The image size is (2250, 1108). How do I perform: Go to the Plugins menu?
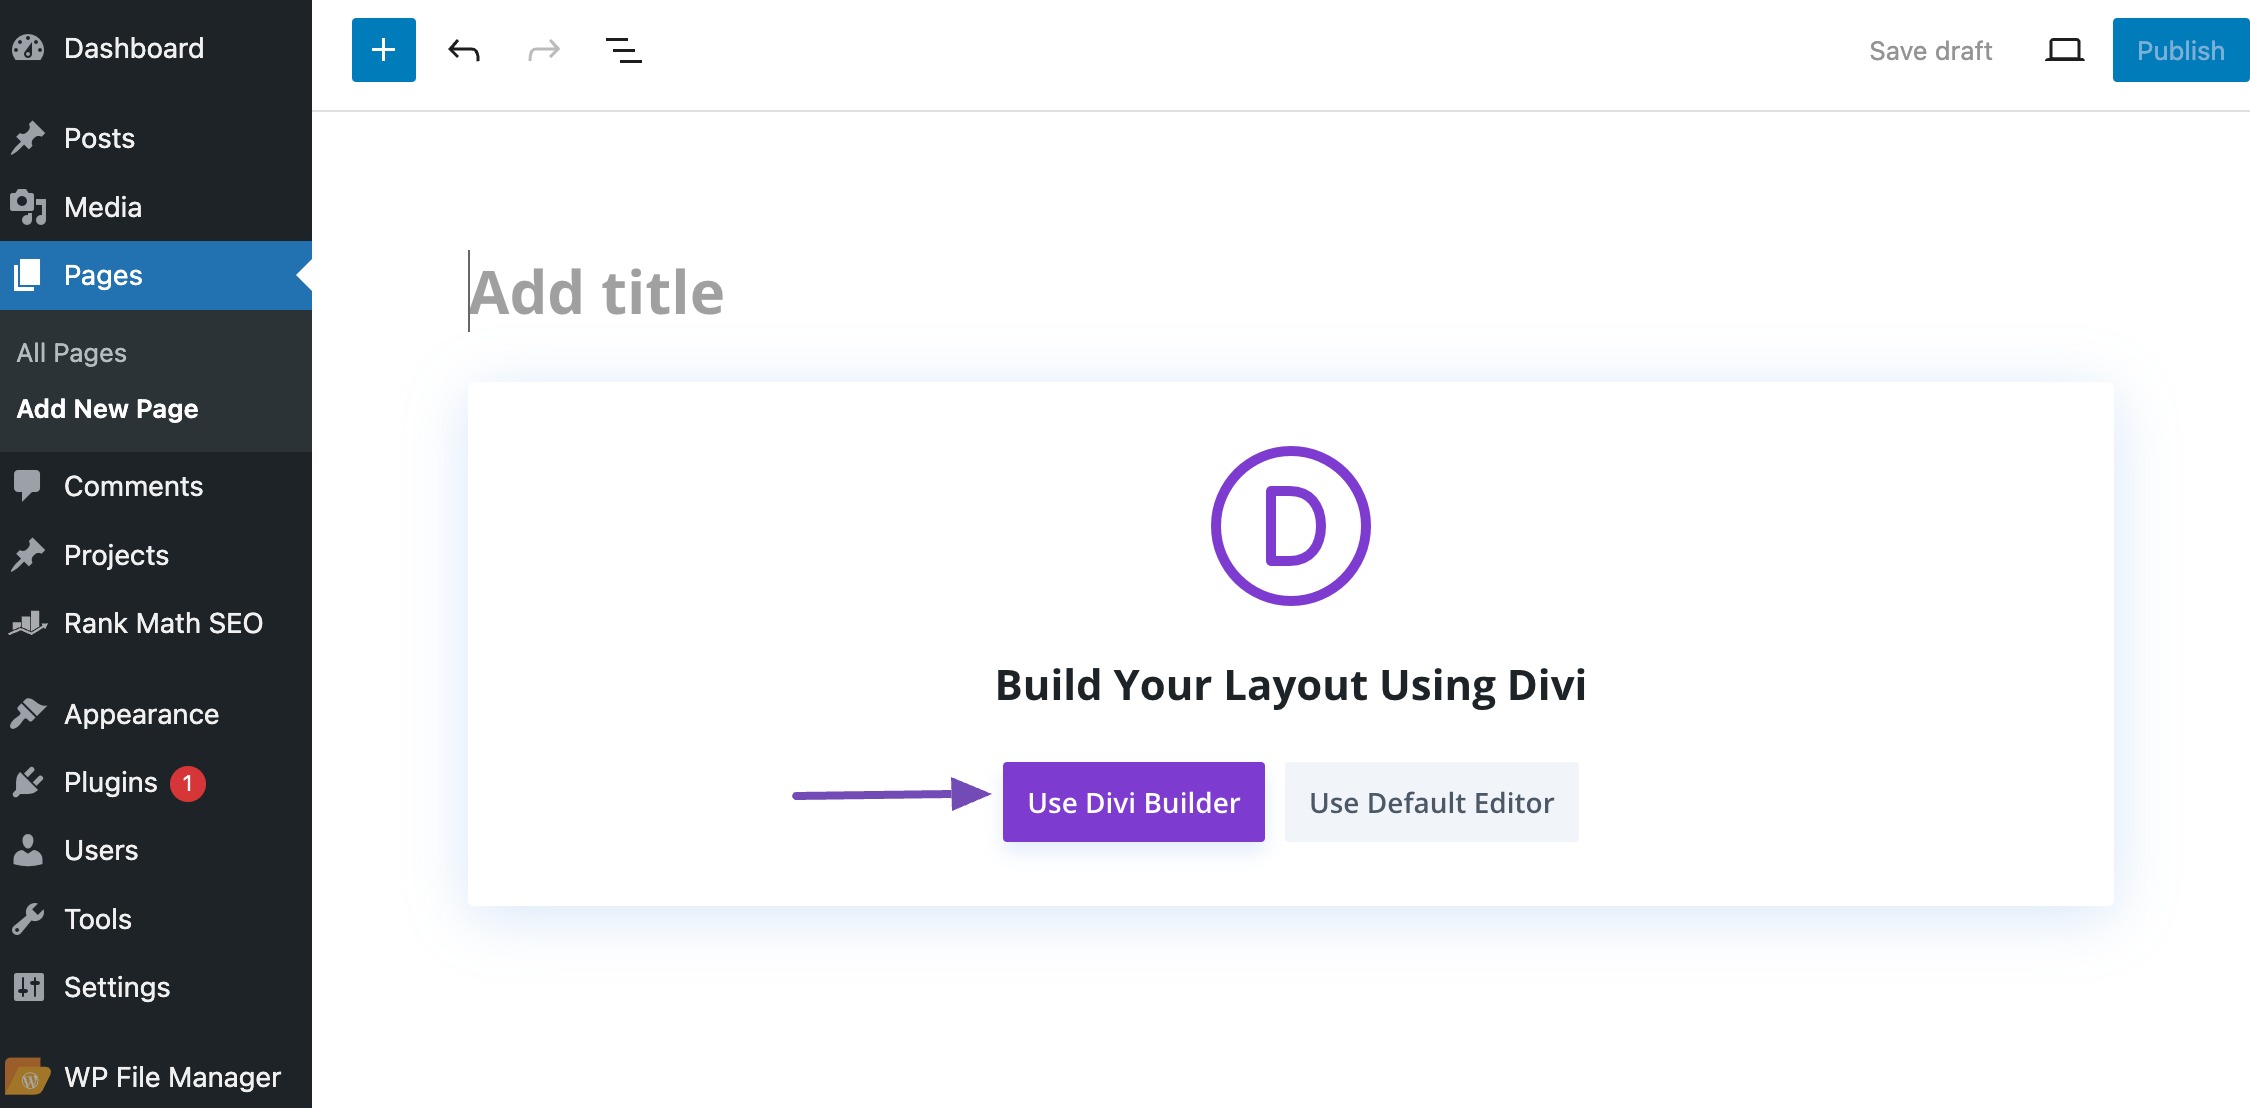[x=111, y=782]
